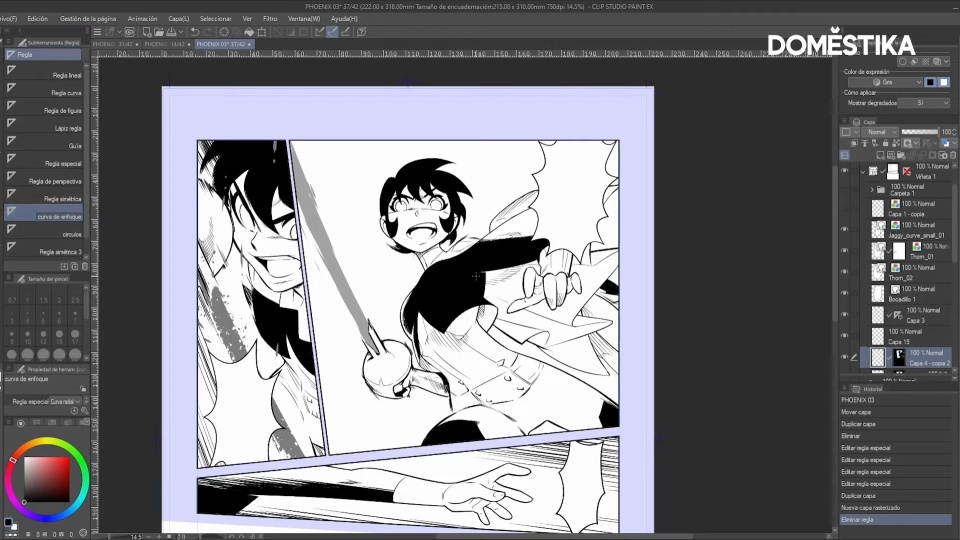960x540 pixels.
Task: Hide the Capa 4 - copia 2 layer
Action: 844,357
